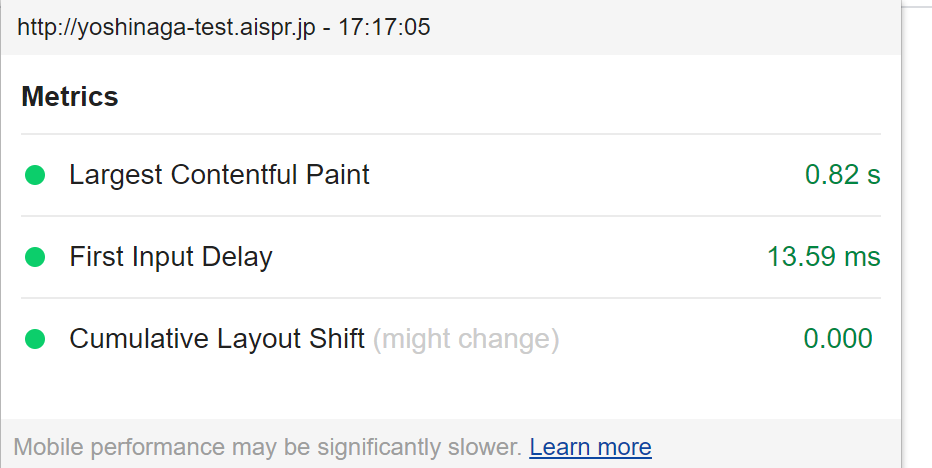
Task: Click the green dot beside First Input Delay
Action: click(35, 258)
